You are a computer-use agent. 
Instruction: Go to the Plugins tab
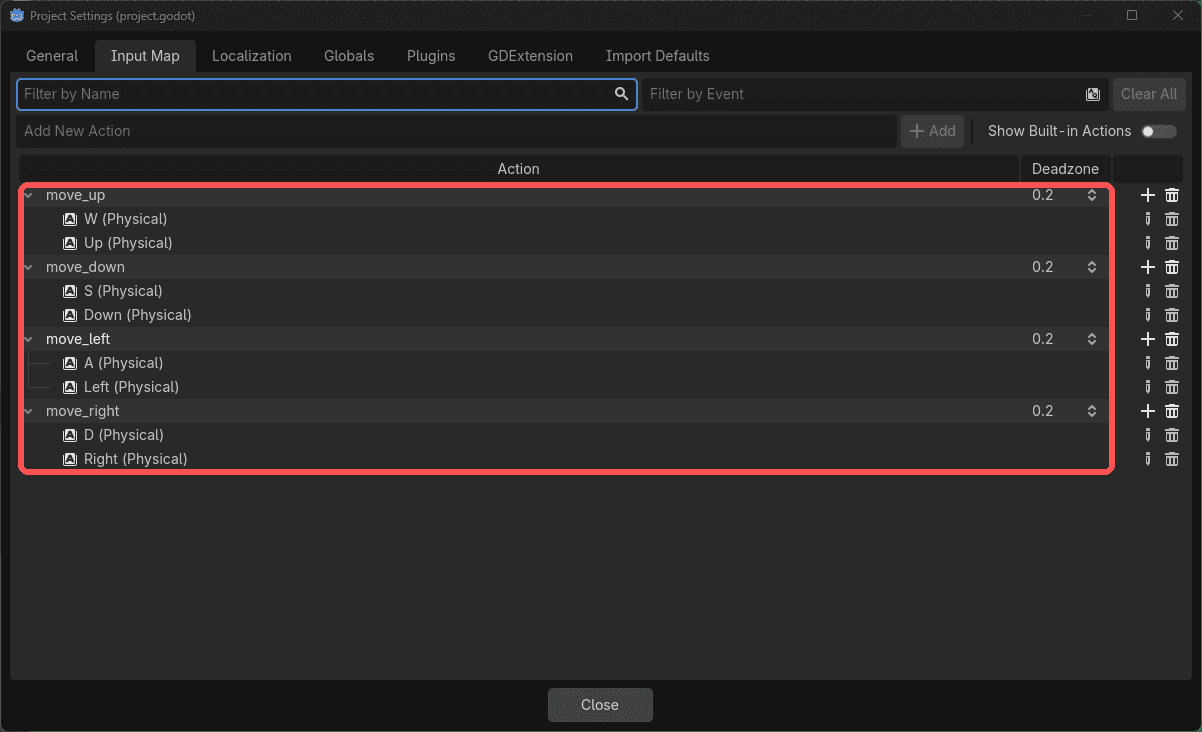tap(431, 56)
